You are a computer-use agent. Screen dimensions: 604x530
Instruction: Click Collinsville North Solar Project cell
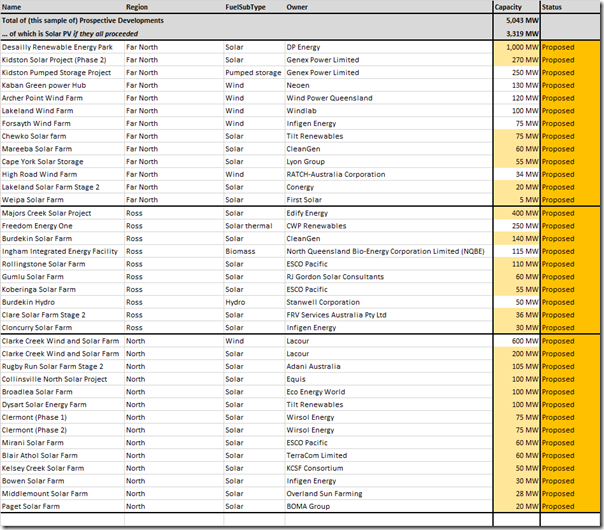pos(62,379)
